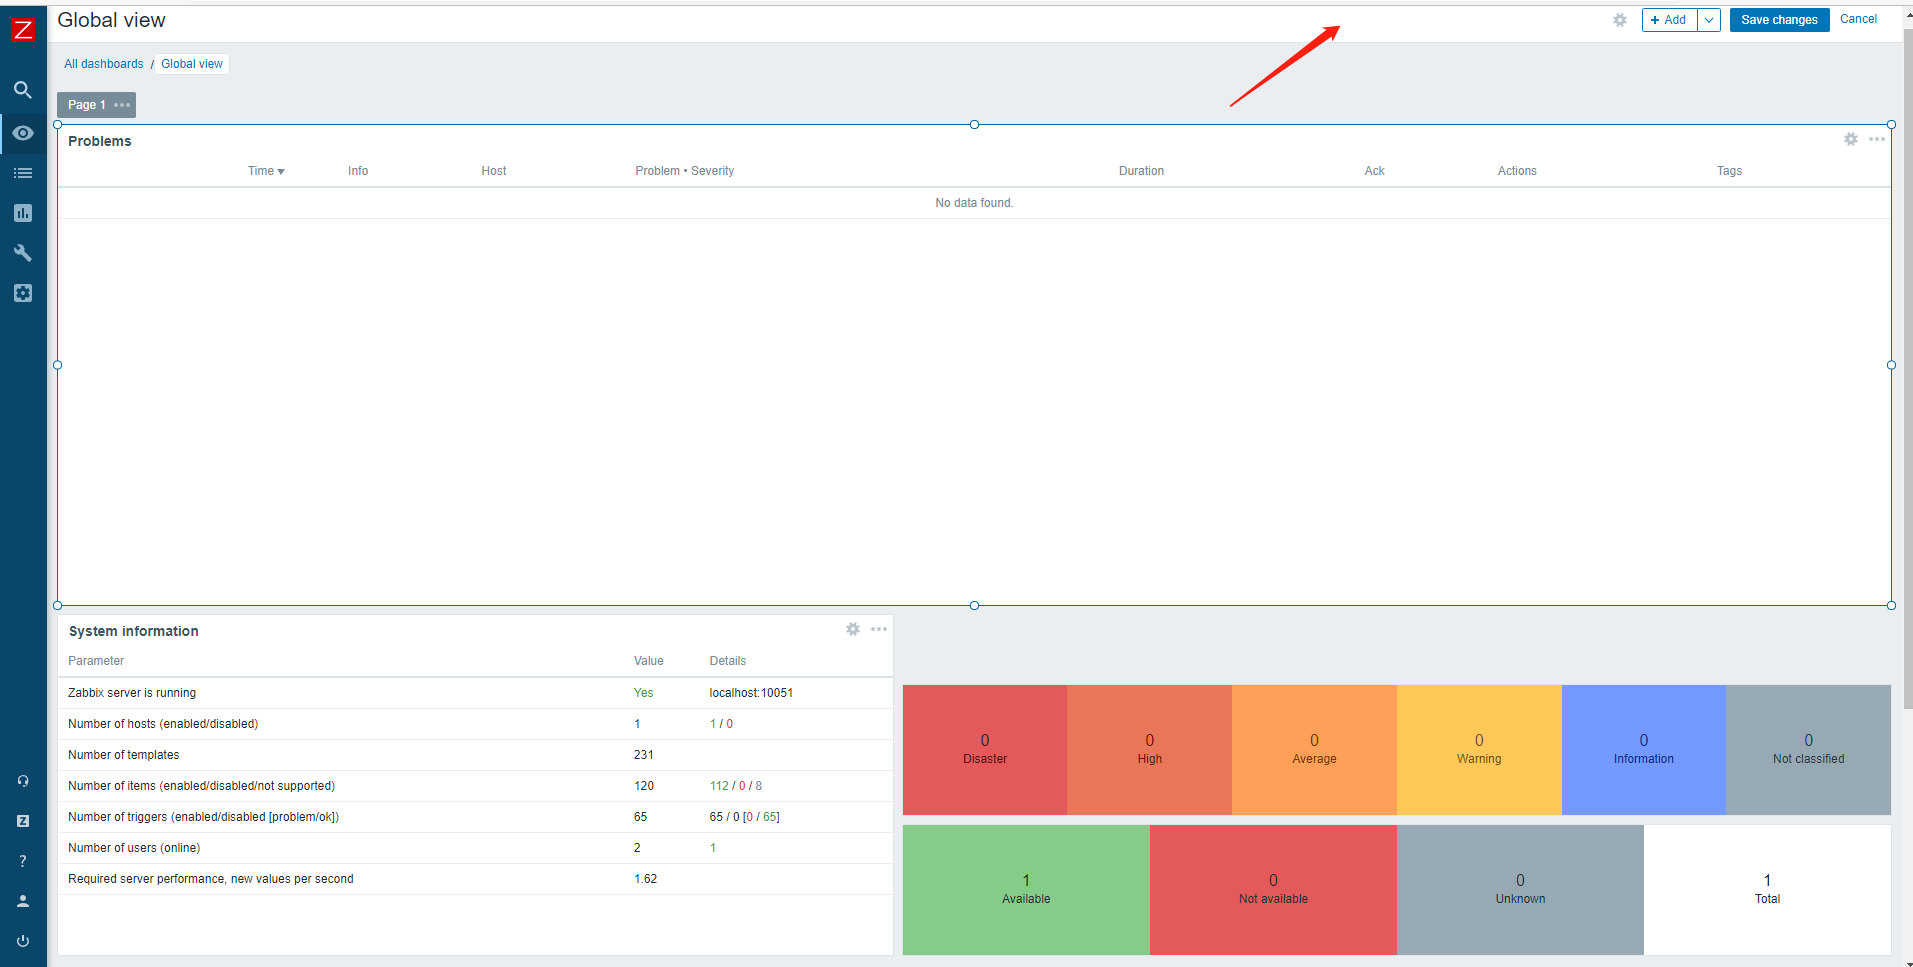Open dashboard properties gear icon
The image size is (1913, 967).
1620,20
